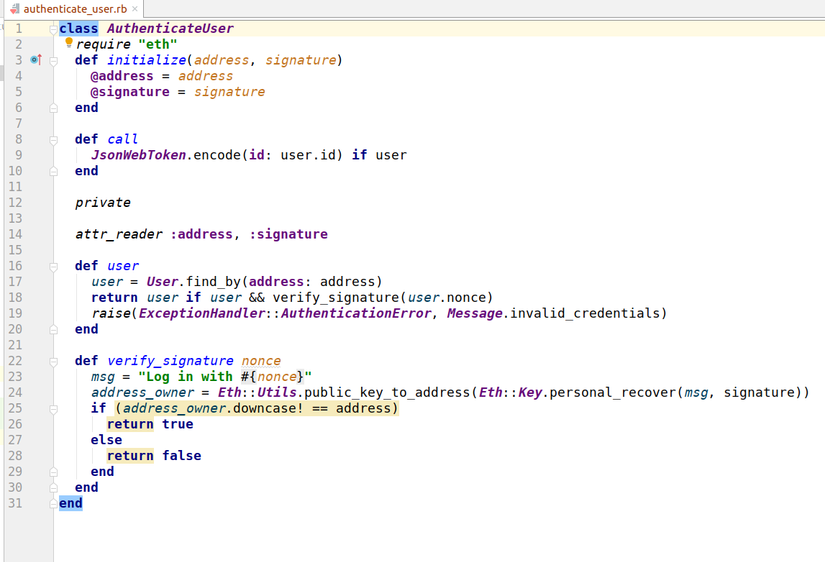Click line number 12 in the gutter
The image size is (825, 562).
(x=15, y=203)
